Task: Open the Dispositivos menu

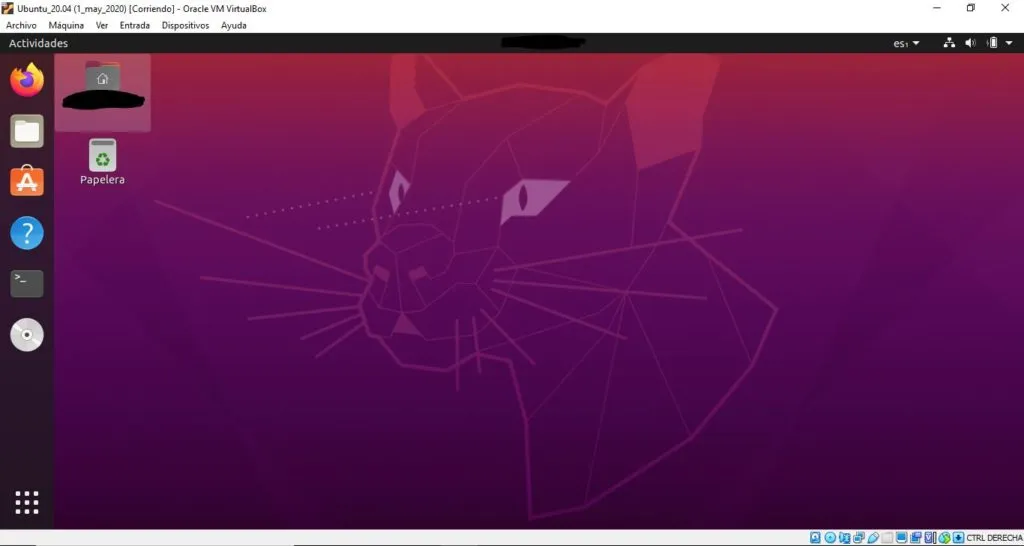Action: point(185,25)
